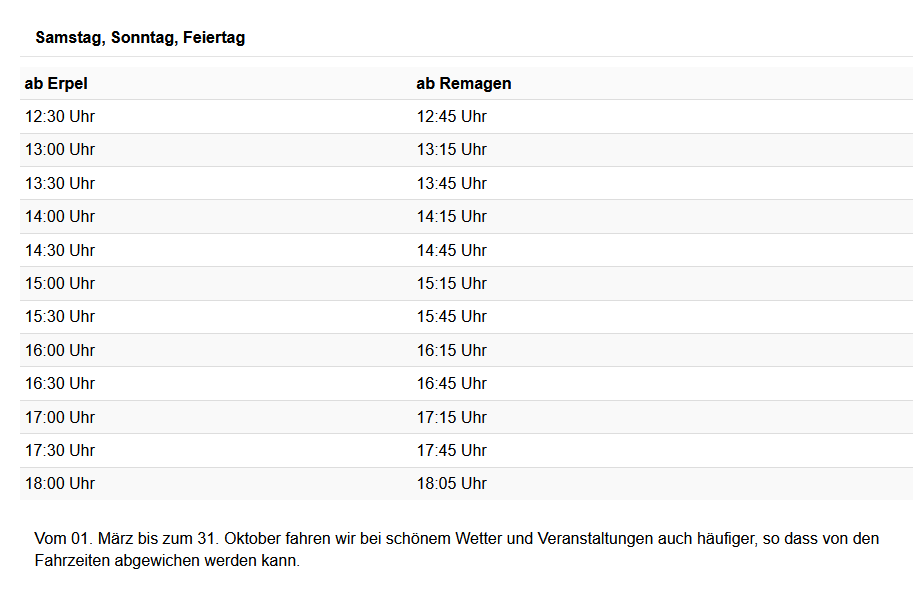Pick the 13:15 Uhr Remagen time
The width and height of the screenshot is (913, 596).
tap(452, 150)
